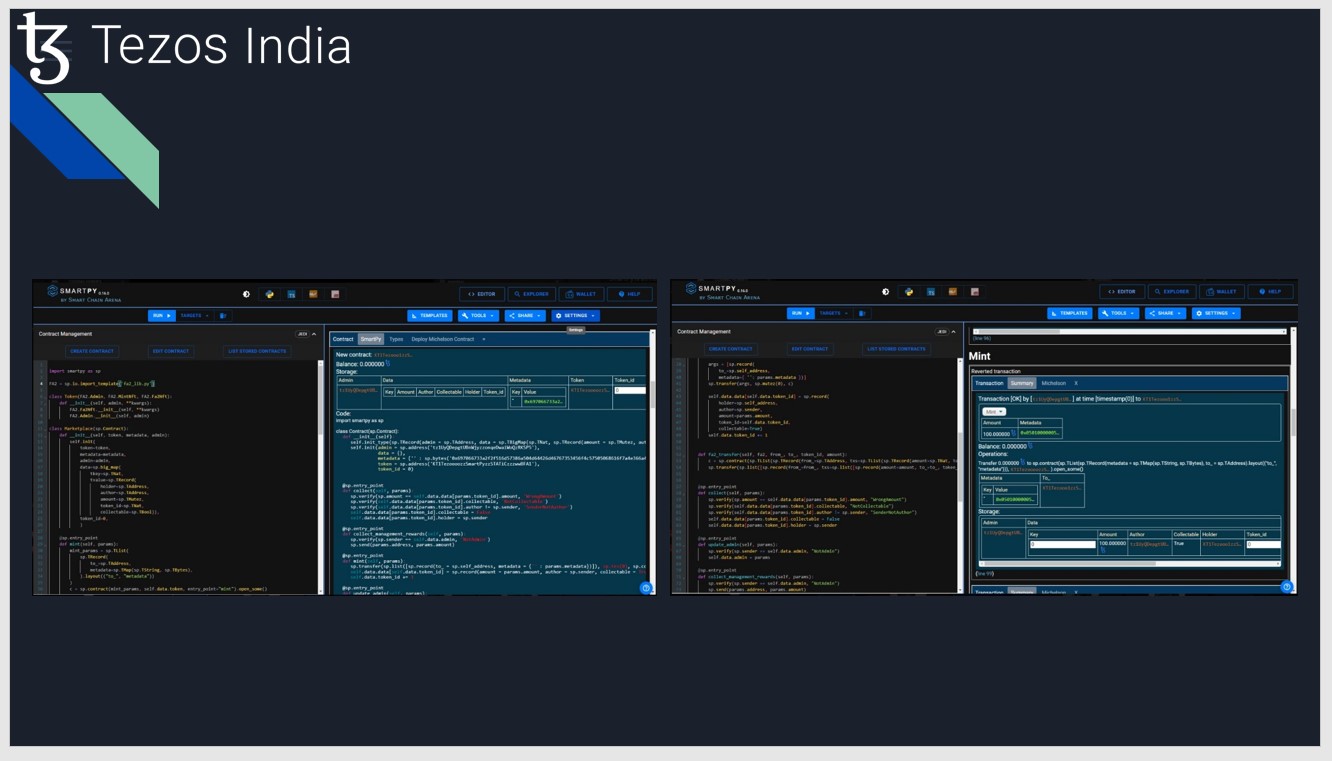The image size is (1332, 761).
Task: Open Templates in left screenshot
Action: [430, 315]
